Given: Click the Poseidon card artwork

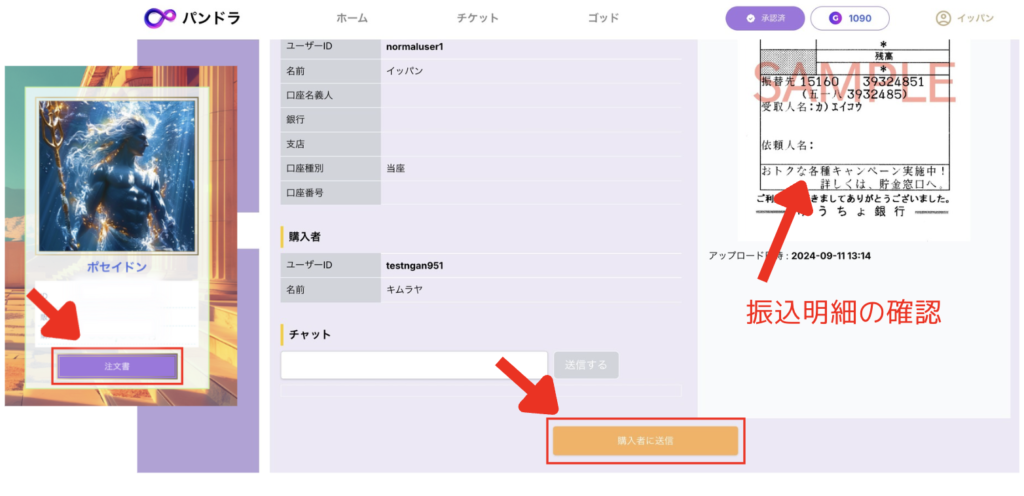Looking at the screenshot, I should (x=120, y=176).
